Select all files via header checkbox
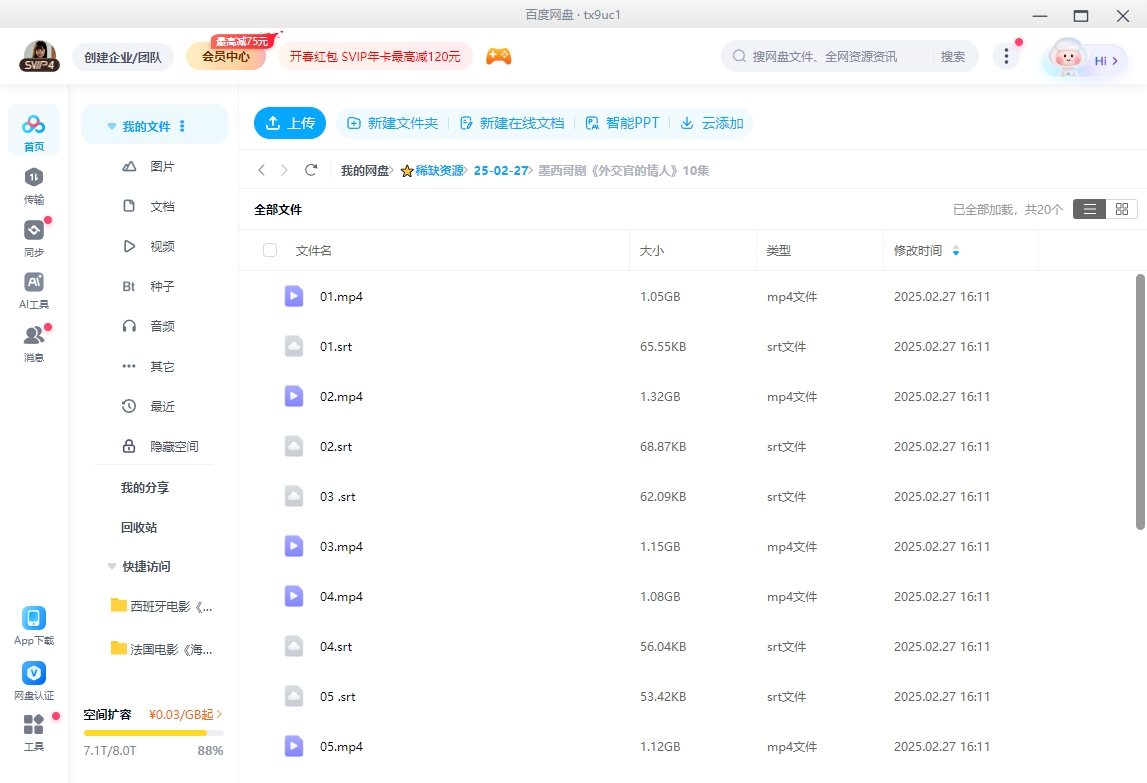The height and width of the screenshot is (783, 1147). tap(270, 250)
